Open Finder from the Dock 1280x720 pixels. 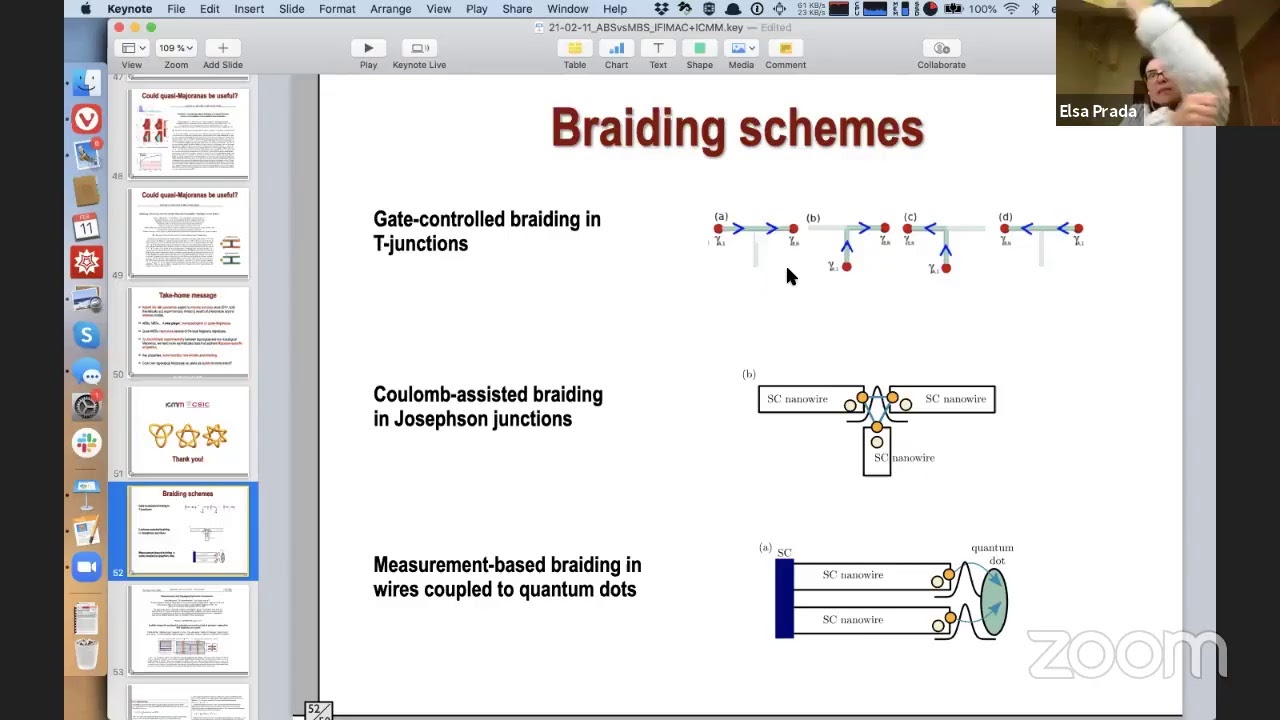coord(87,83)
